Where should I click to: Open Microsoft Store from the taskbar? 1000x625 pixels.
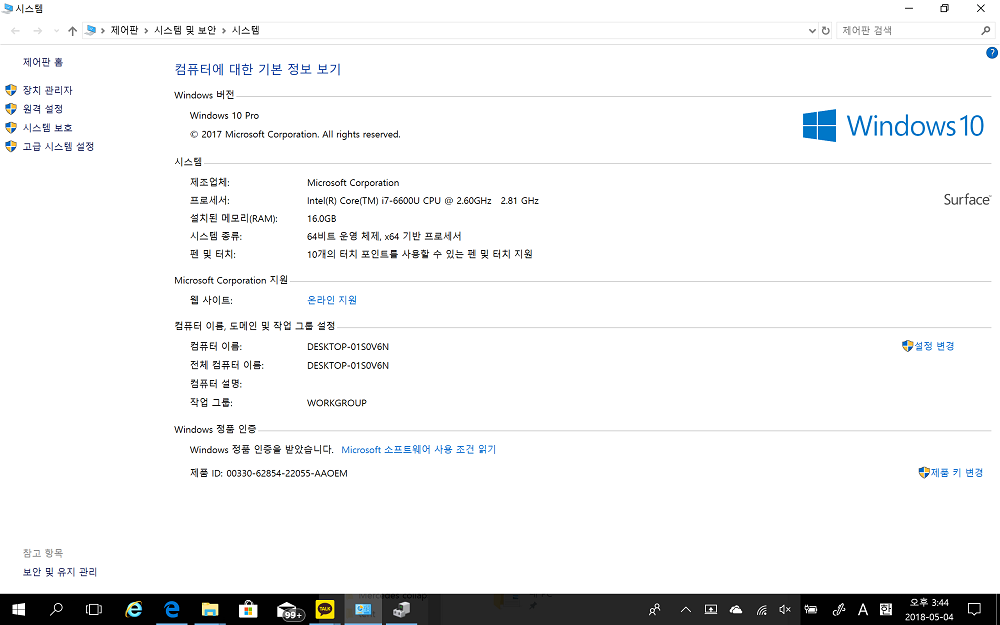pyautogui.click(x=248, y=609)
